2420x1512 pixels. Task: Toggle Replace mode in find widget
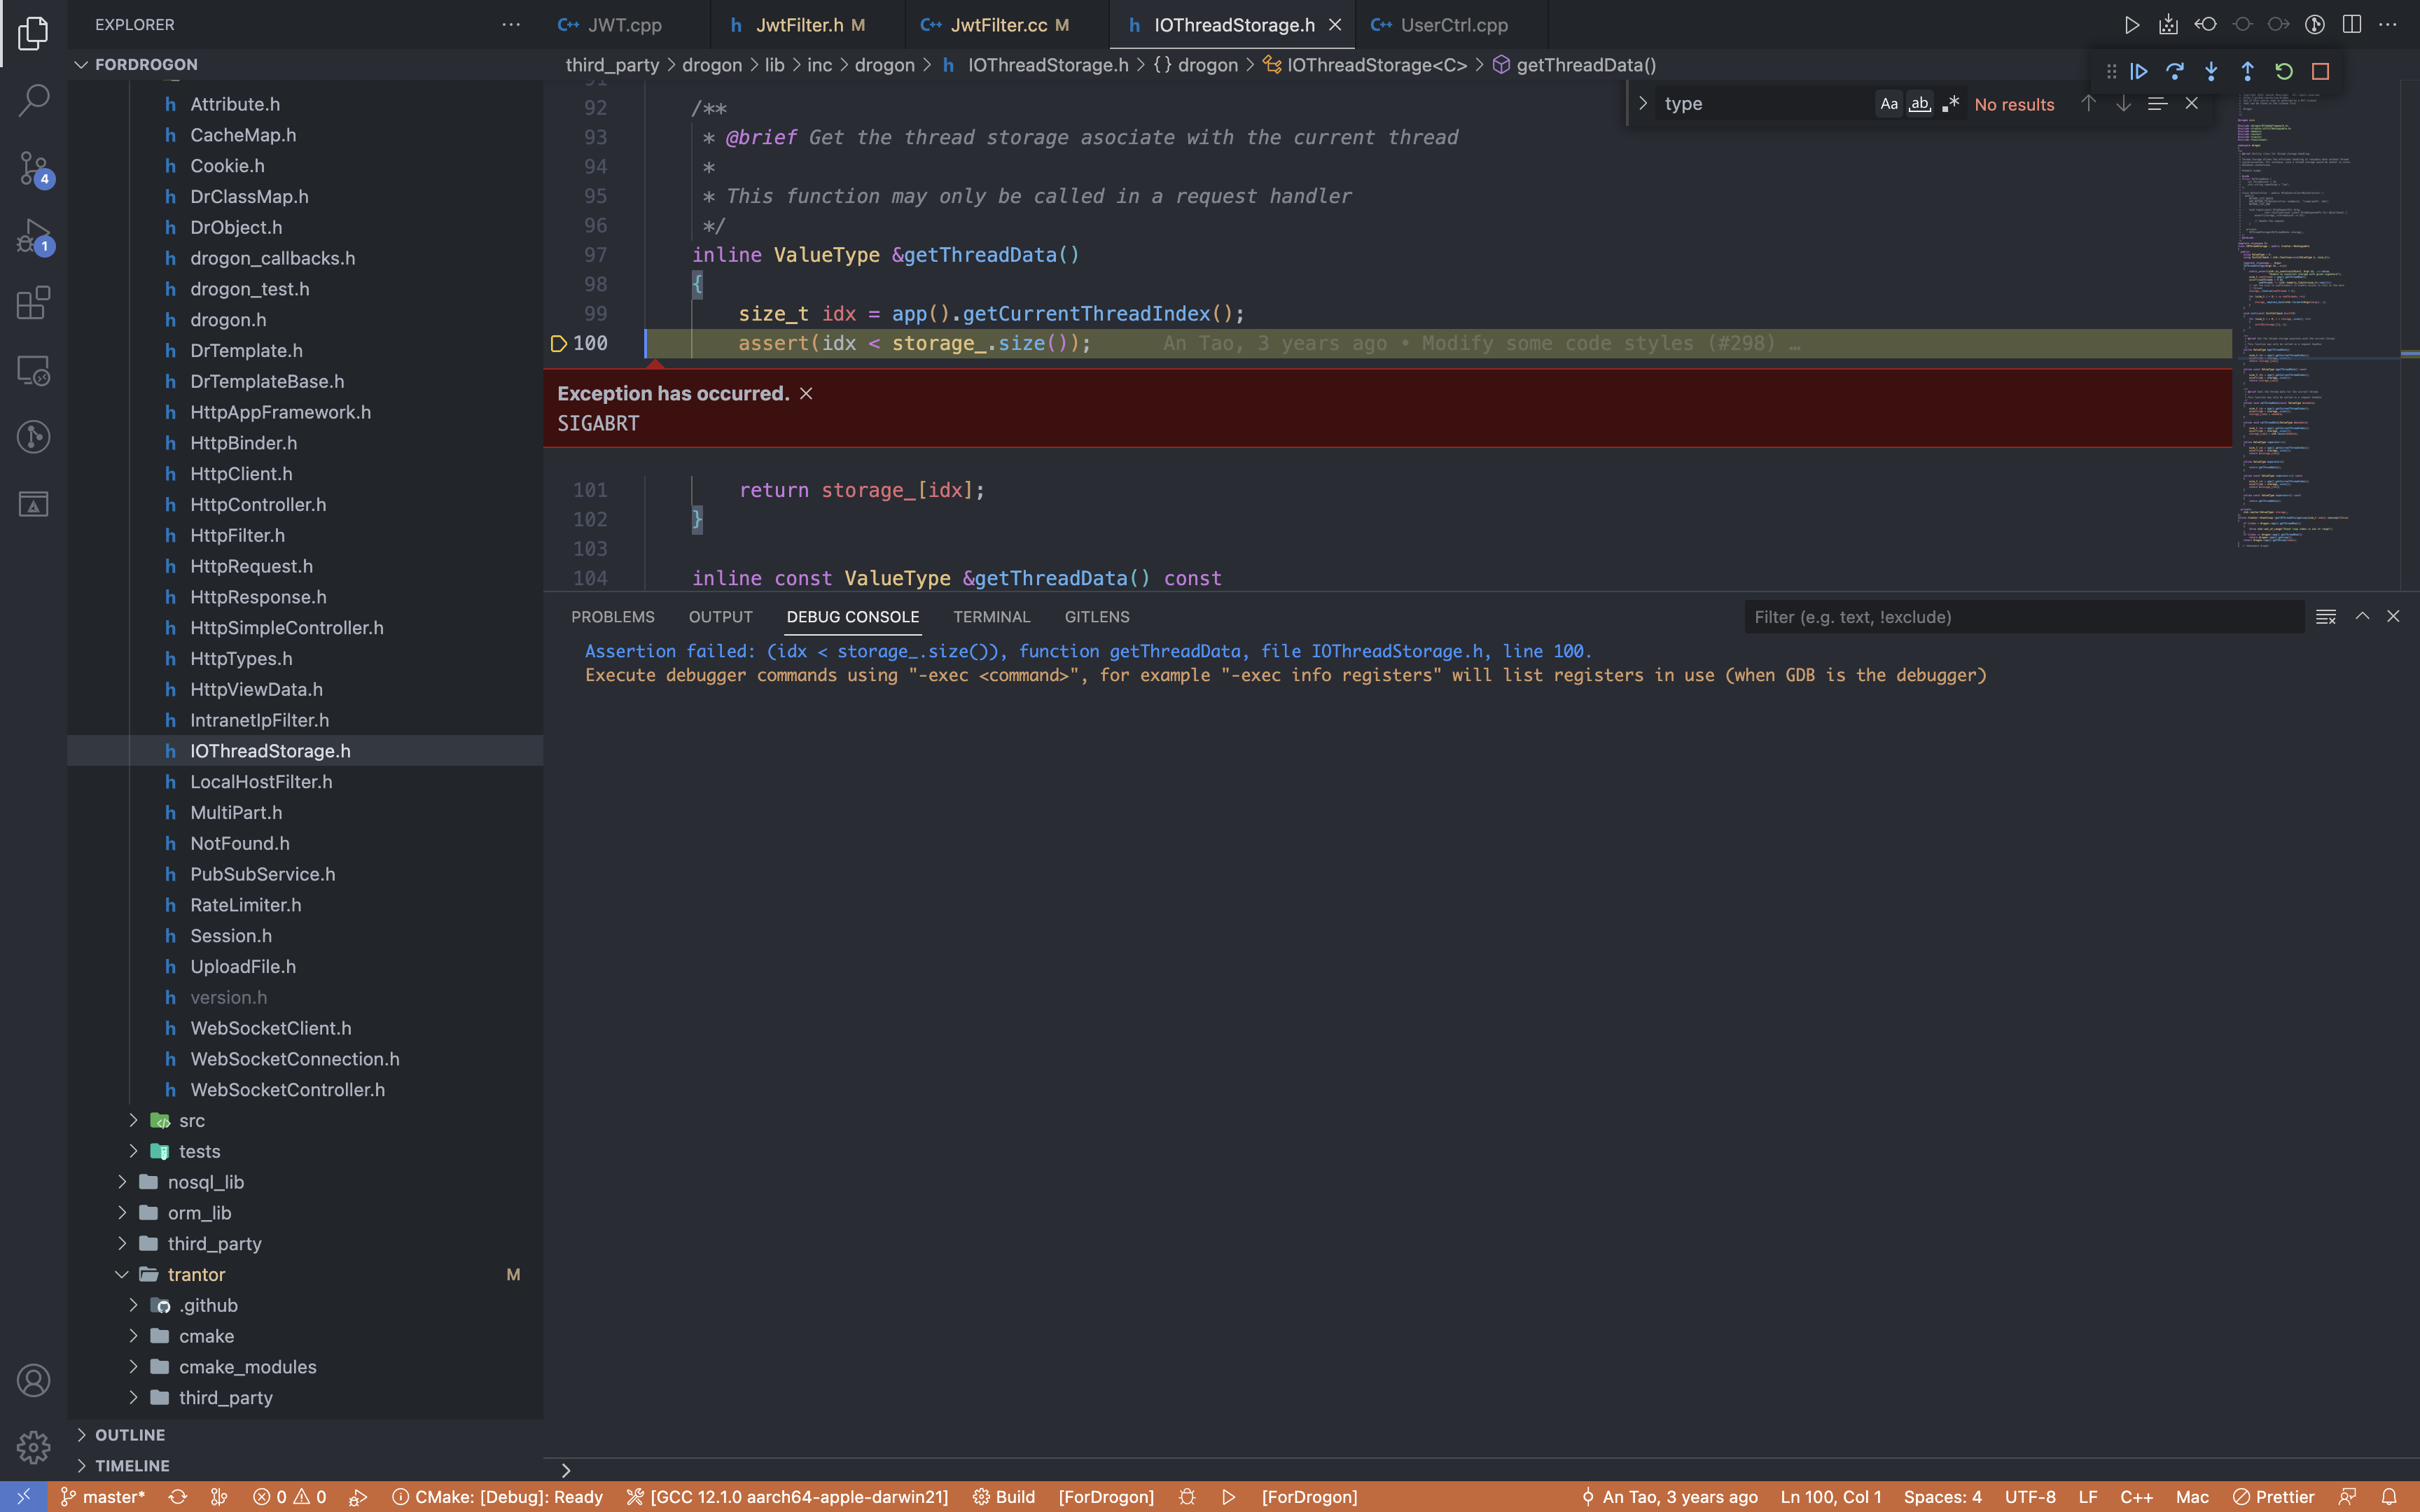coord(1643,104)
